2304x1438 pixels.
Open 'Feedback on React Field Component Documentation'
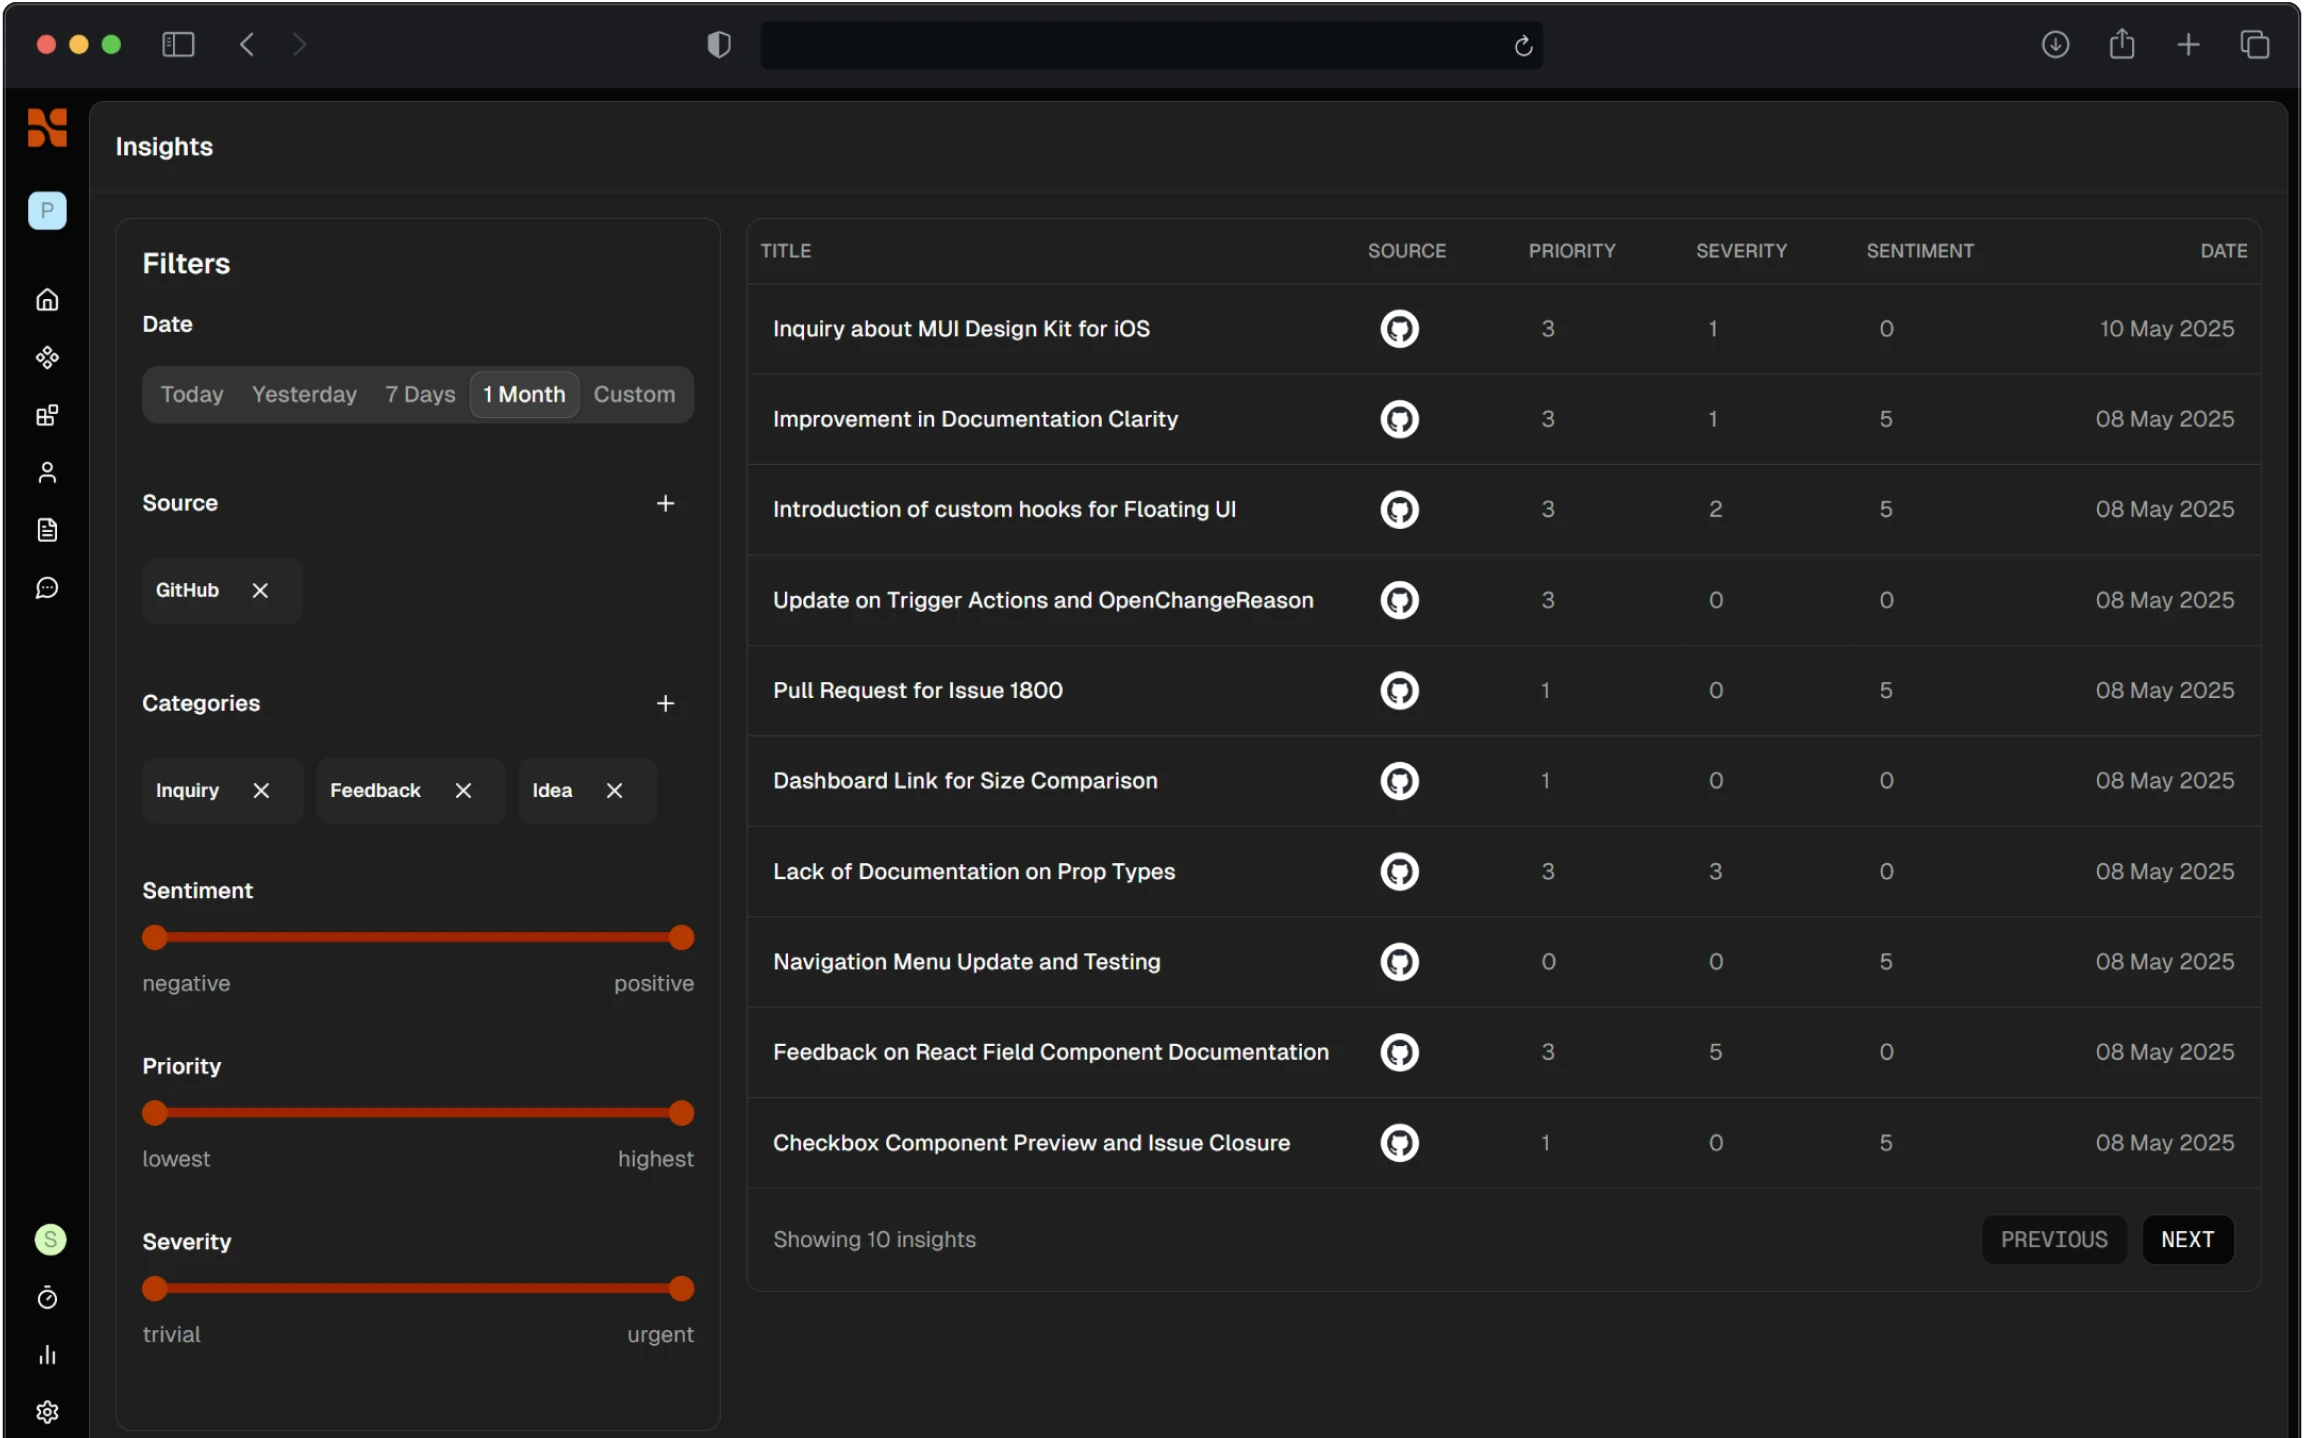pos(1050,1052)
